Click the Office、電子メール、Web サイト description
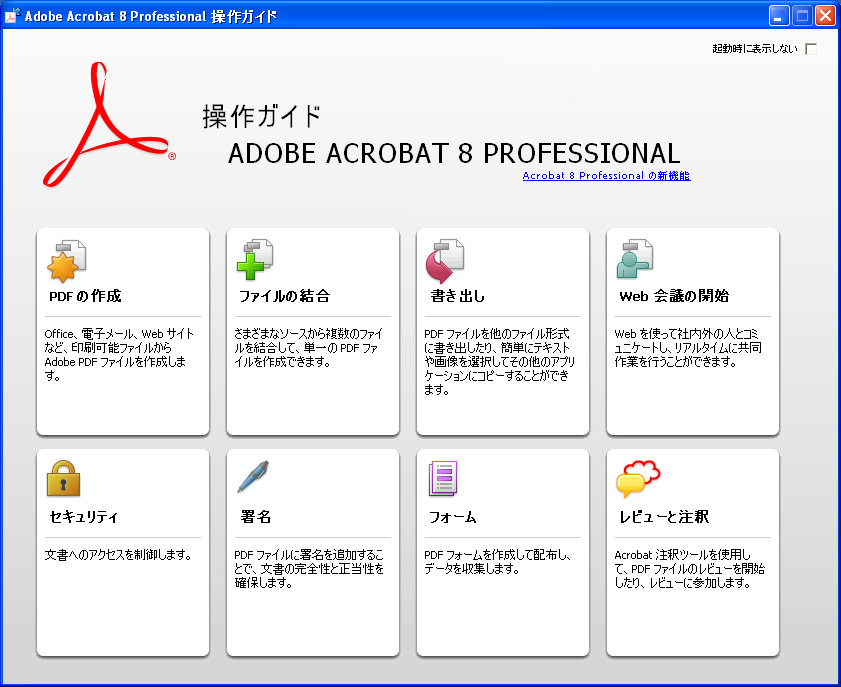The height and width of the screenshot is (687, 841). point(119,354)
